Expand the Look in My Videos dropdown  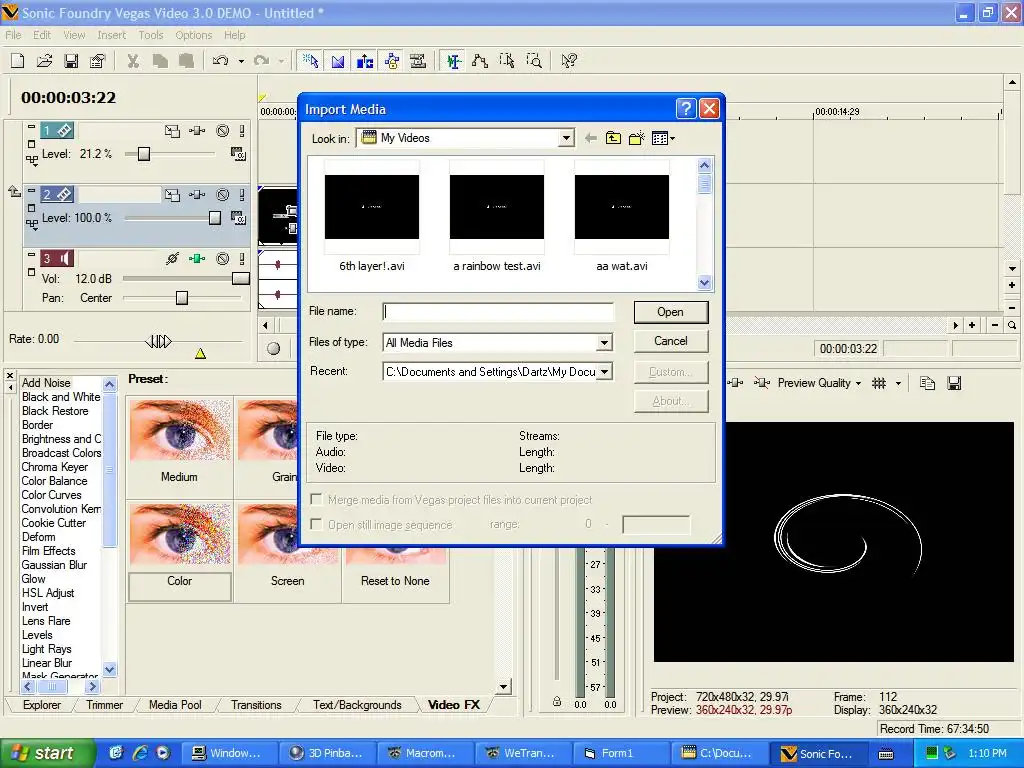coord(566,138)
